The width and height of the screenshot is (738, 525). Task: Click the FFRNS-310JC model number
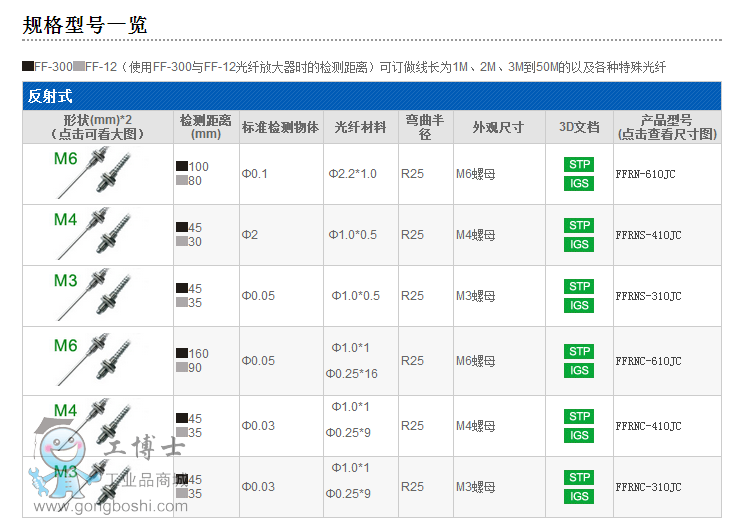tap(648, 296)
